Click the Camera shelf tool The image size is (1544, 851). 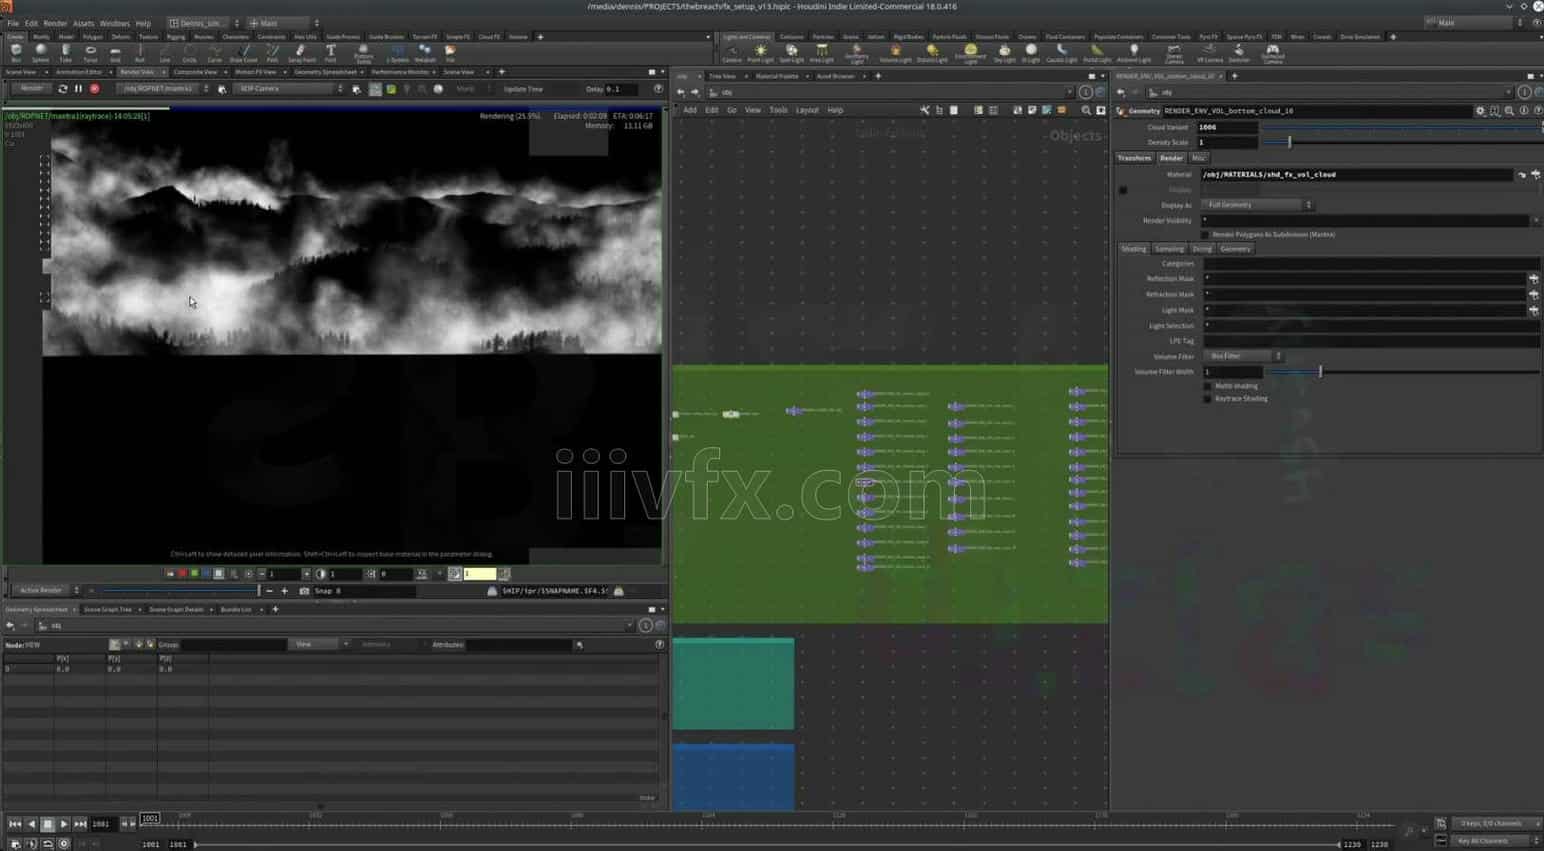pos(732,52)
